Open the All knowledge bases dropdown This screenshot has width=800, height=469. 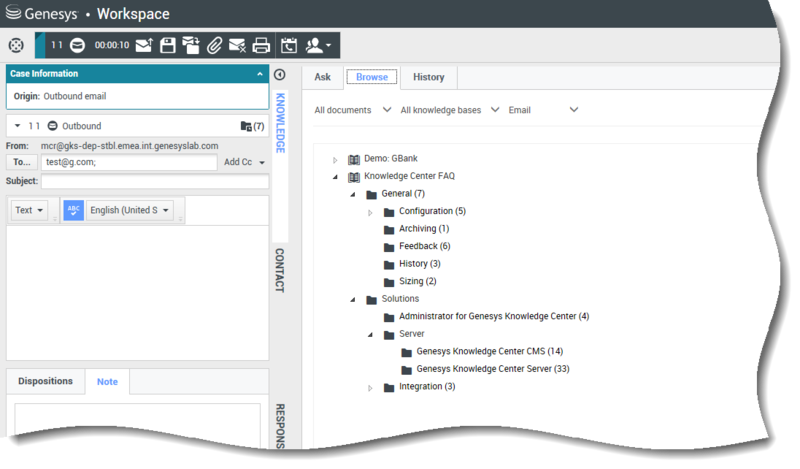(449, 110)
